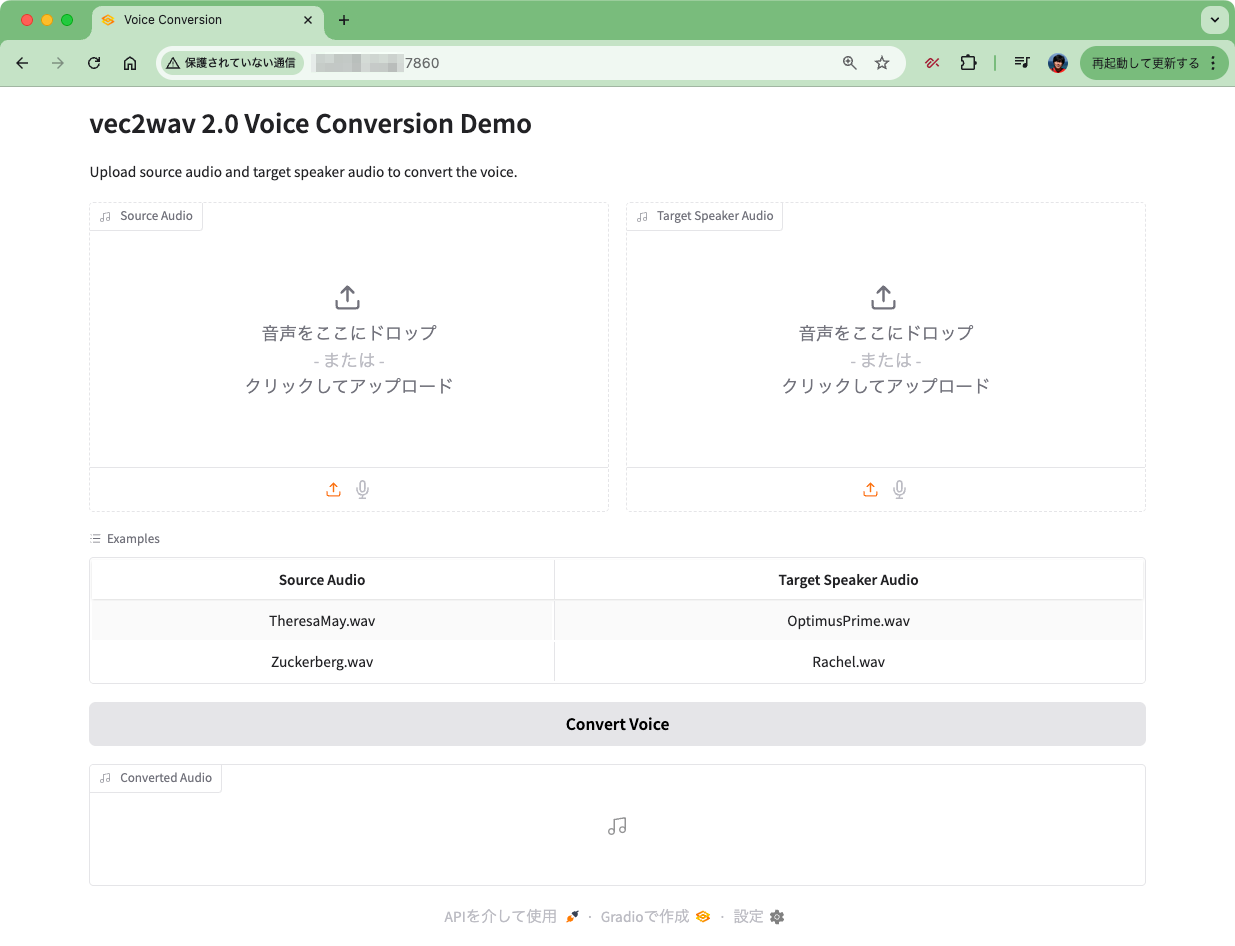Bookmark the page with the star icon
This screenshot has height=946, width=1235.
pos(882,62)
